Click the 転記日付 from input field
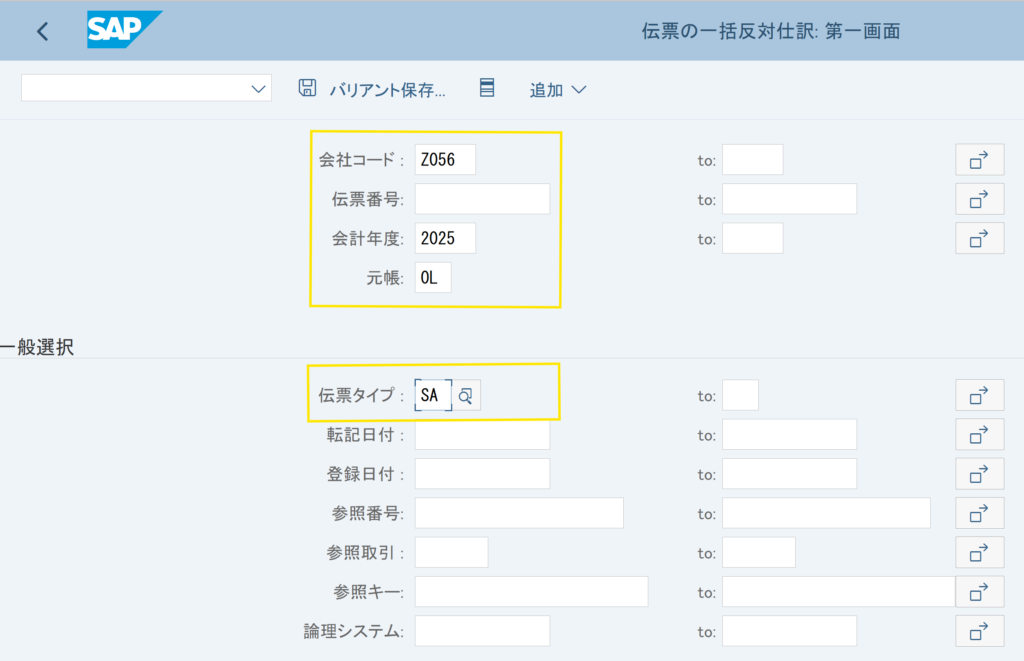 [482, 435]
